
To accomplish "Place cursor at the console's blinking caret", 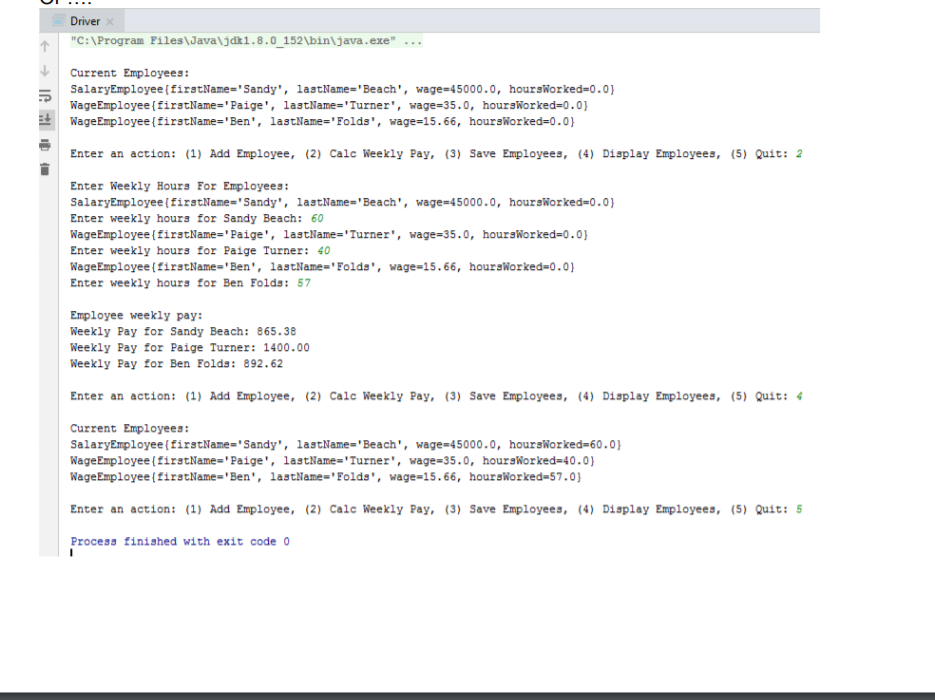I will coord(72,553).
